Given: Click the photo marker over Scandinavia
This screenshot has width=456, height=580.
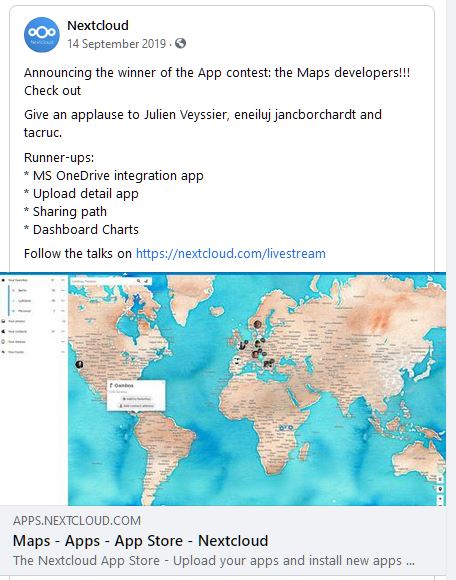Looking at the screenshot, I should (x=257, y=324).
